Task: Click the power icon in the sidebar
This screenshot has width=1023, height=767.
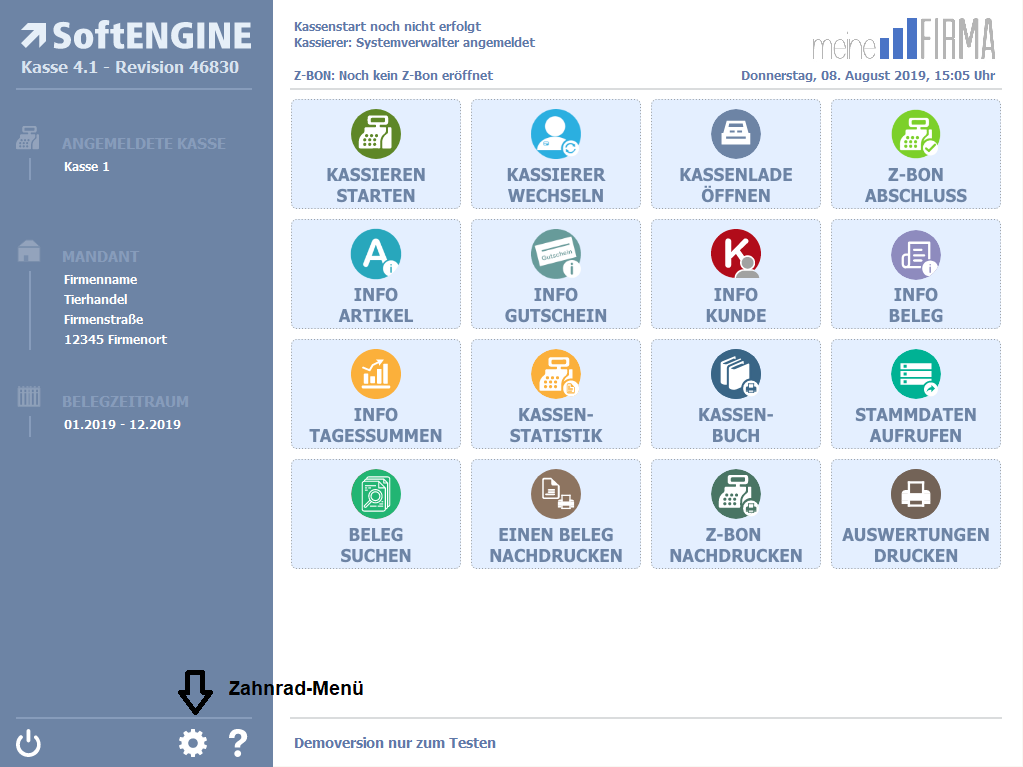Action: (x=29, y=743)
